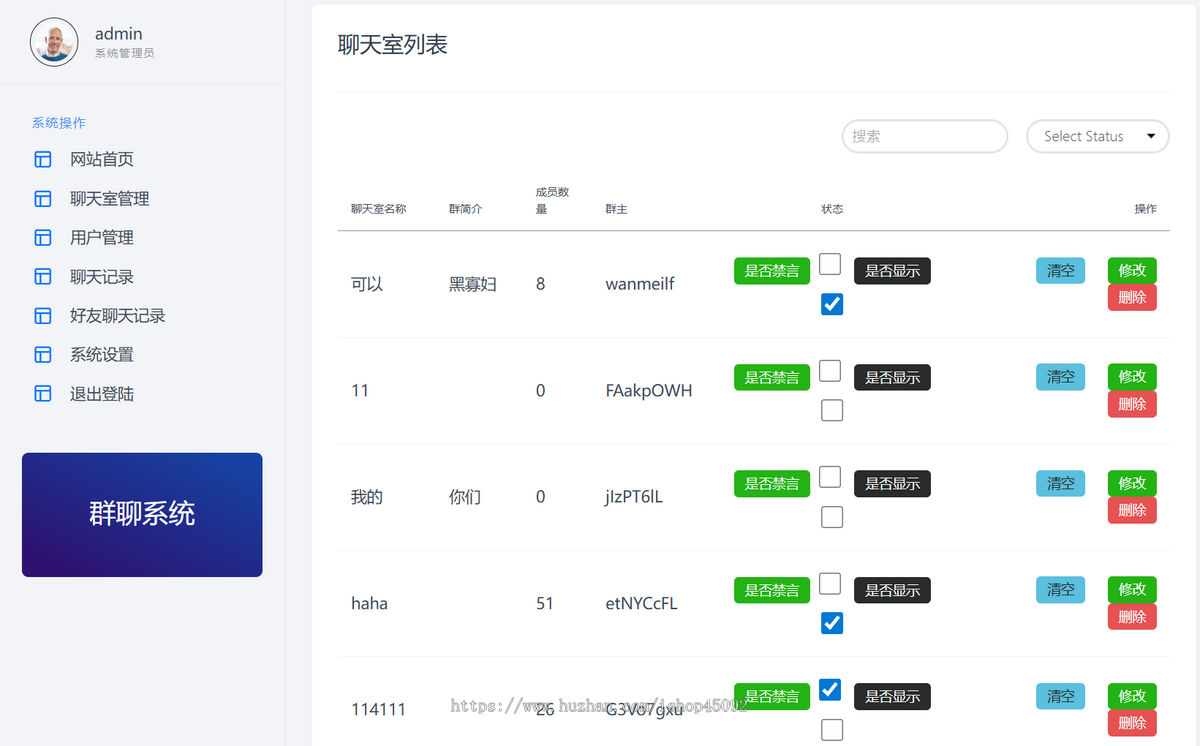
Task: Toggle upper checkbox in haha row
Action: (830, 583)
